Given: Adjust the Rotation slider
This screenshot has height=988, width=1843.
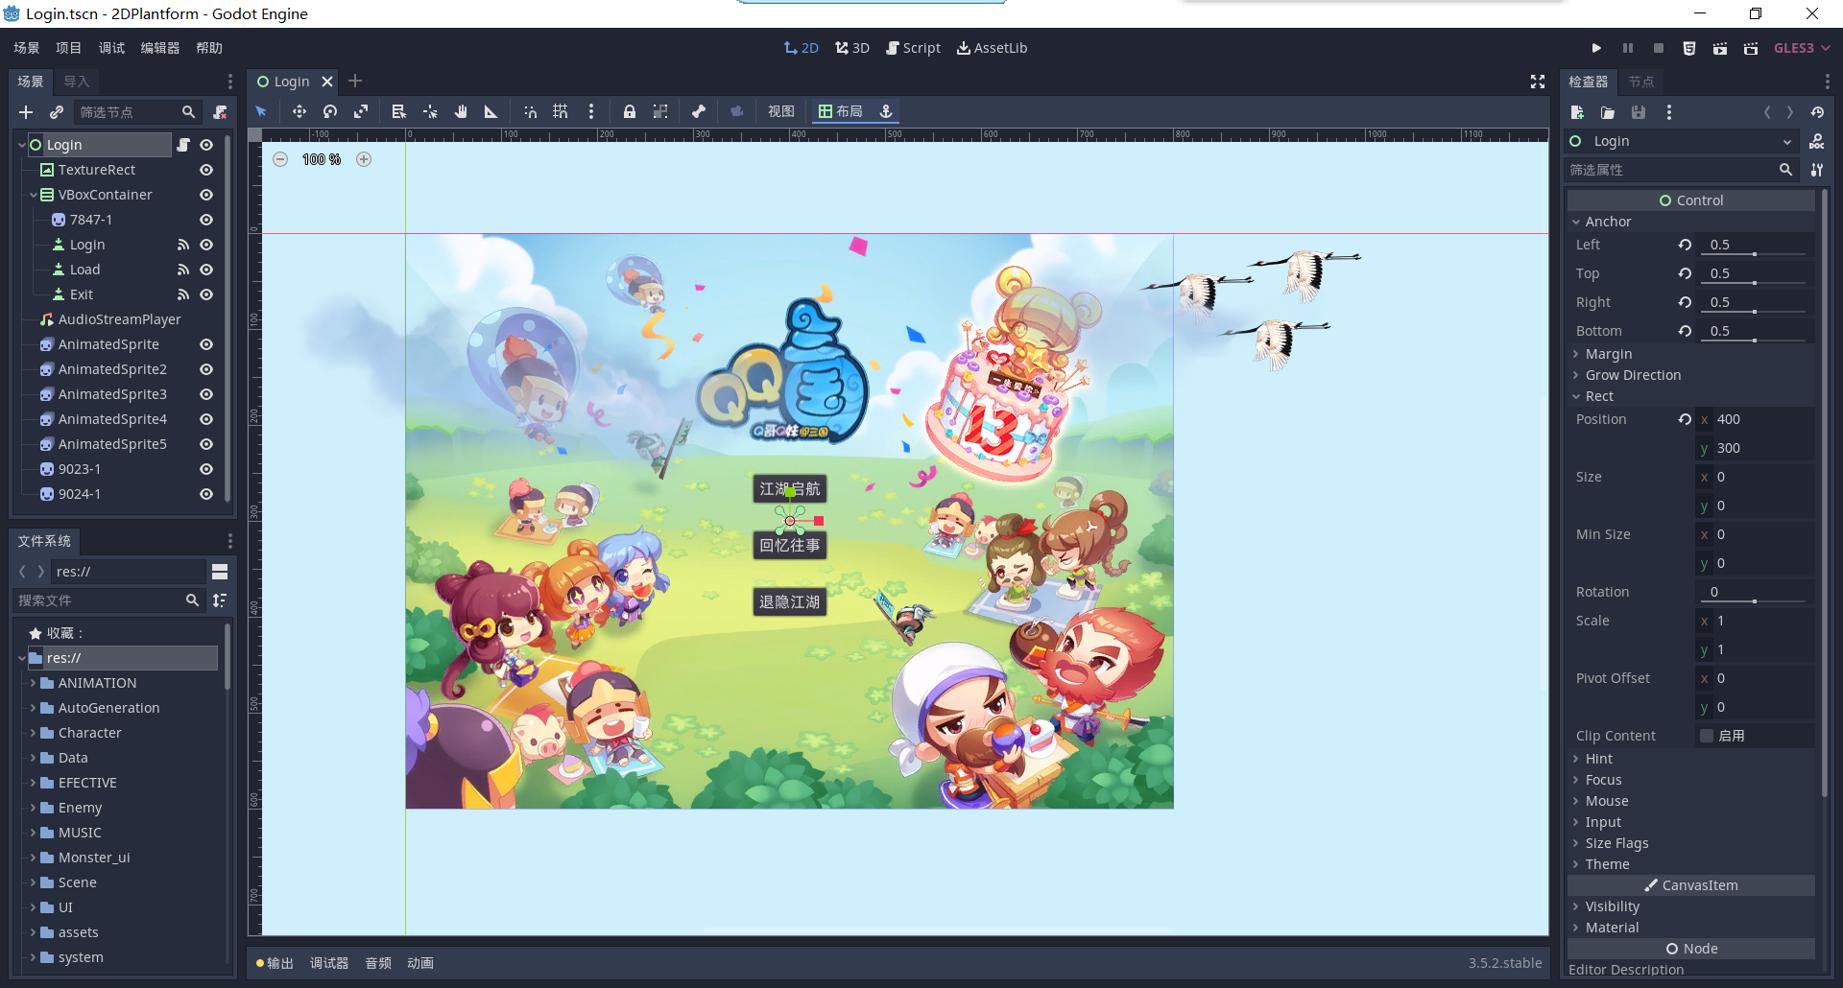Looking at the screenshot, I should [1755, 601].
